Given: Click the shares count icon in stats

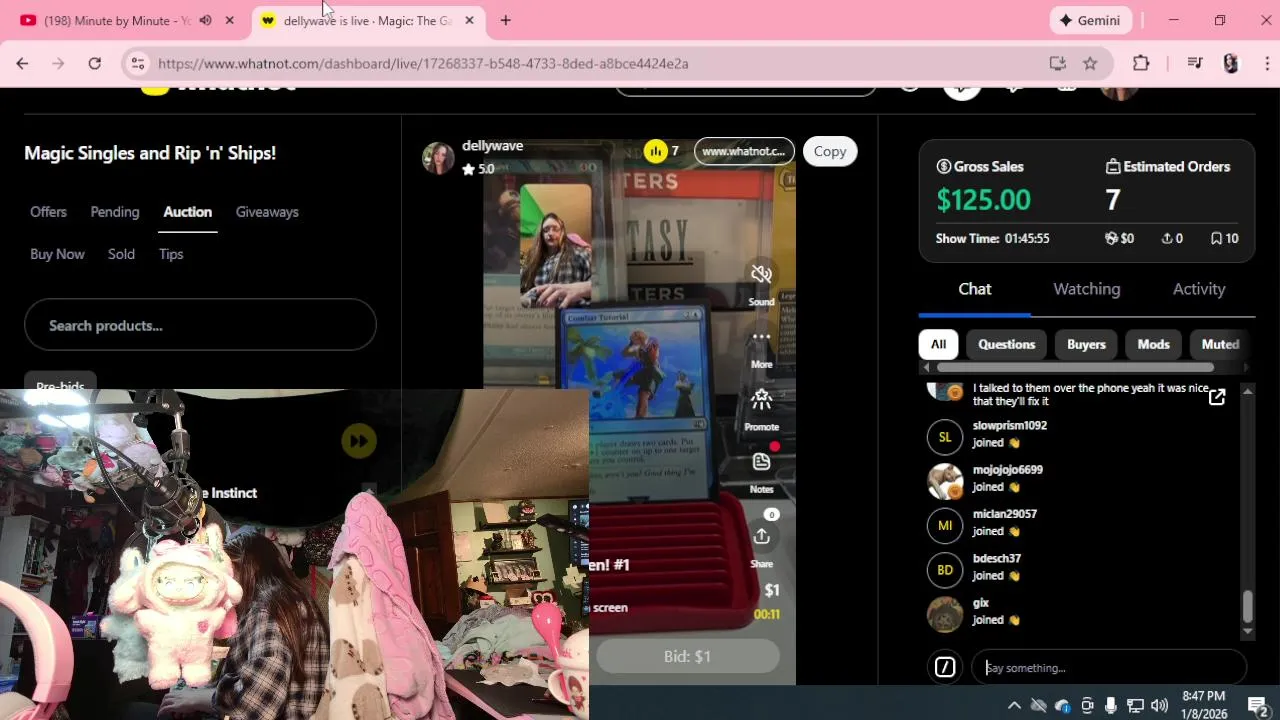Looking at the screenshot, I should [1166, 238].
